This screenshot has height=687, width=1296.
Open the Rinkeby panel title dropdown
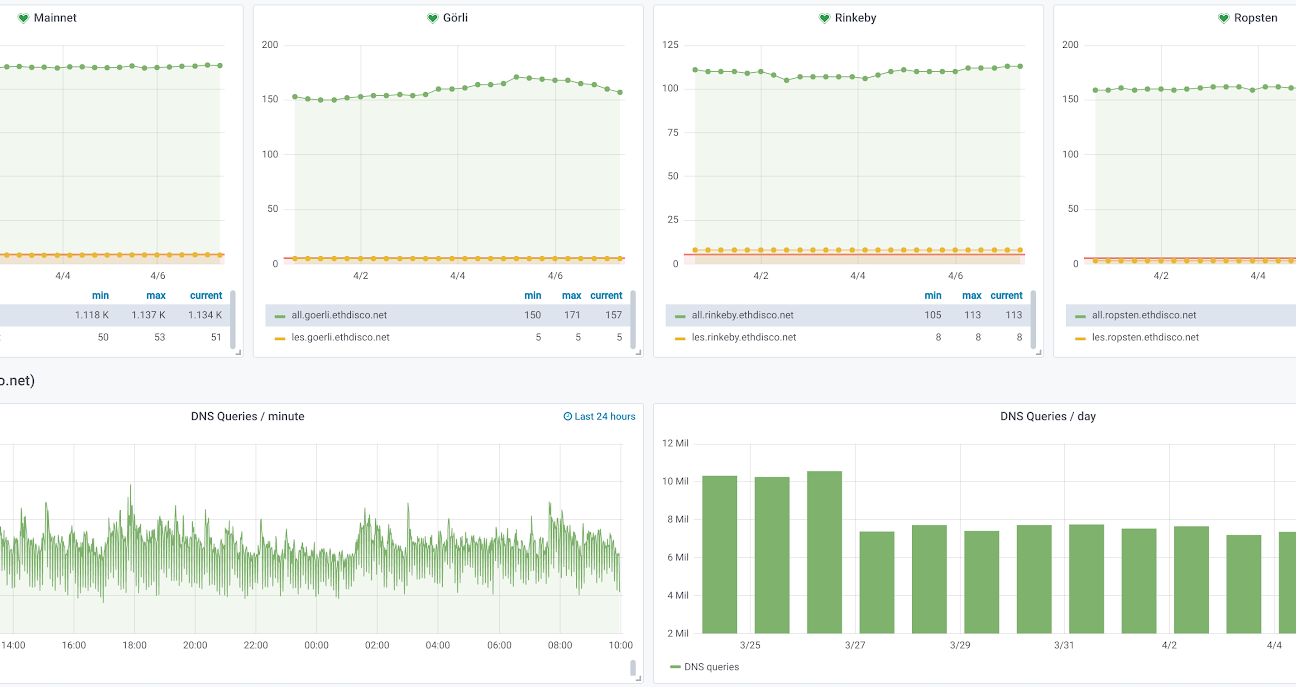856,18
